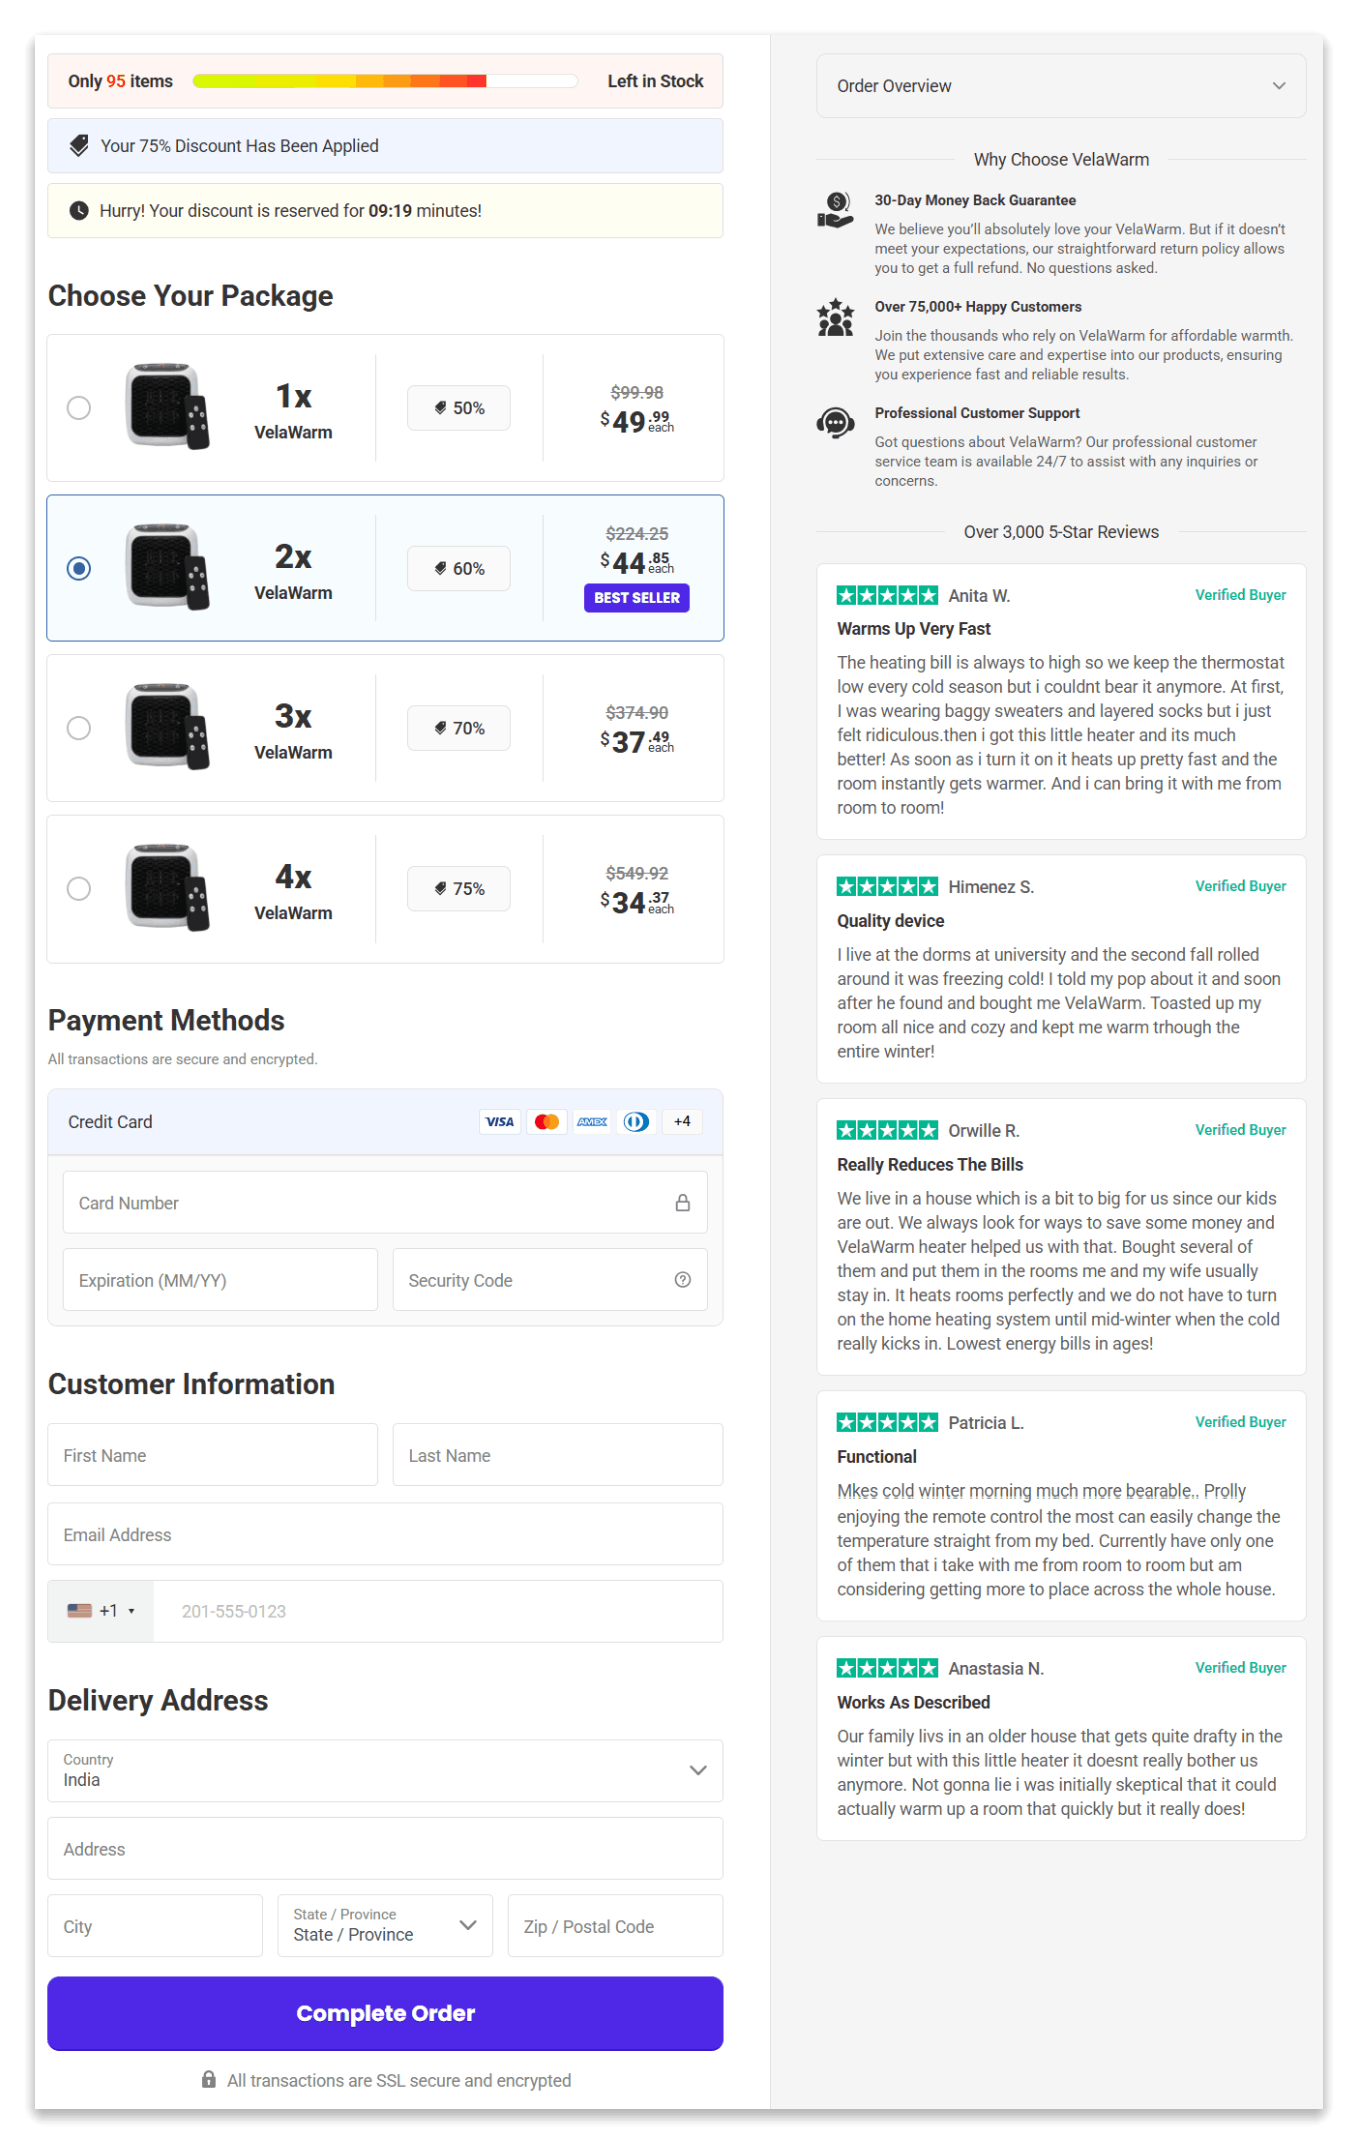This screenshot has width=1358, height=2144.
Task: Focus the City field
Action: (x=155, y=1926)
